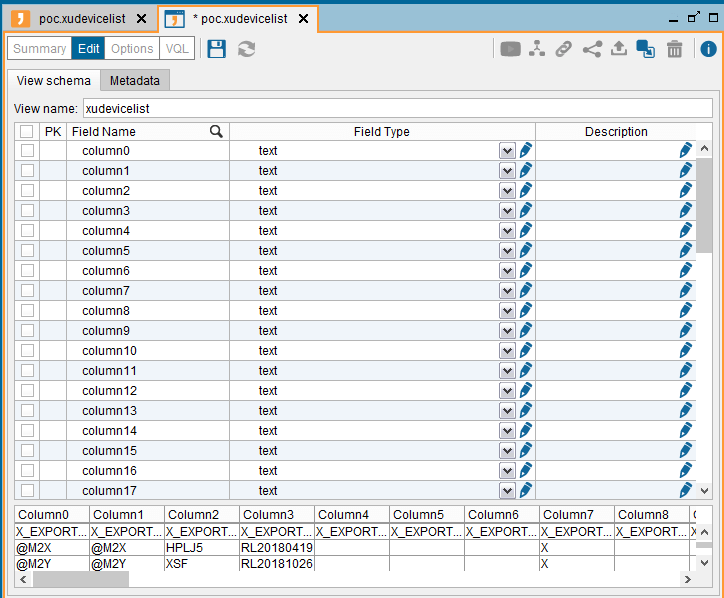Click the schema table scrollbar up arrow
The height and width of the screenshot is (598, 724).
point(704,148)
